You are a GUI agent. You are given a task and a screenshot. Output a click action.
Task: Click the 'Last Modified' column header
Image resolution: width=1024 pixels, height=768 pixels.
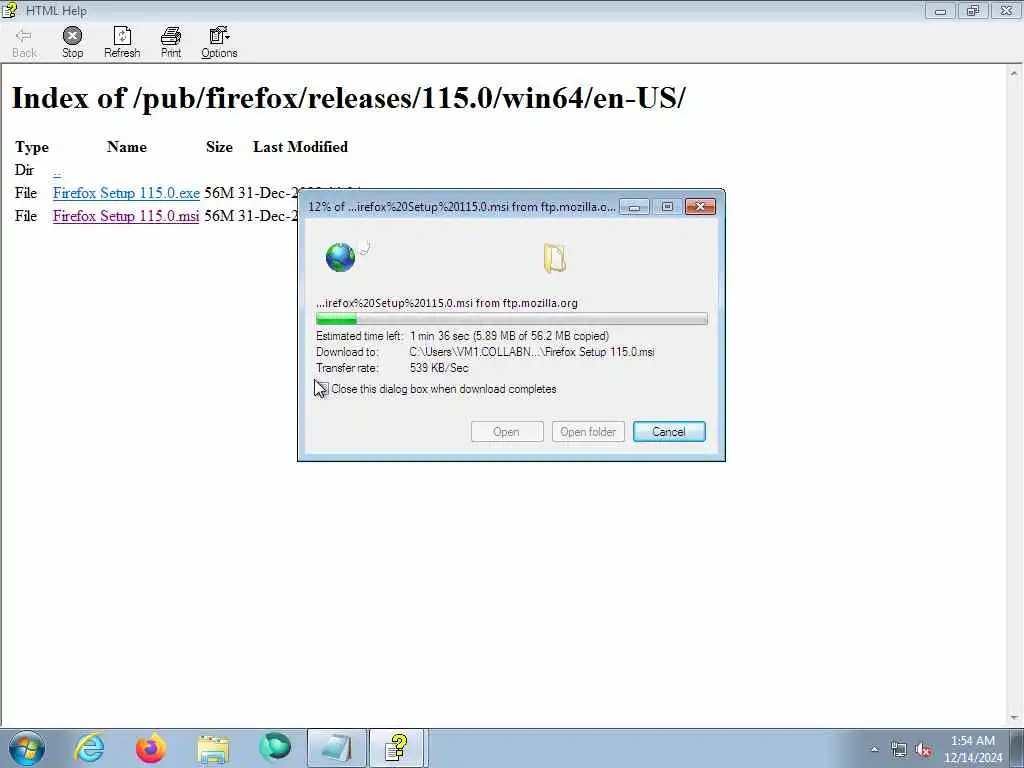(x=300, y=147)
